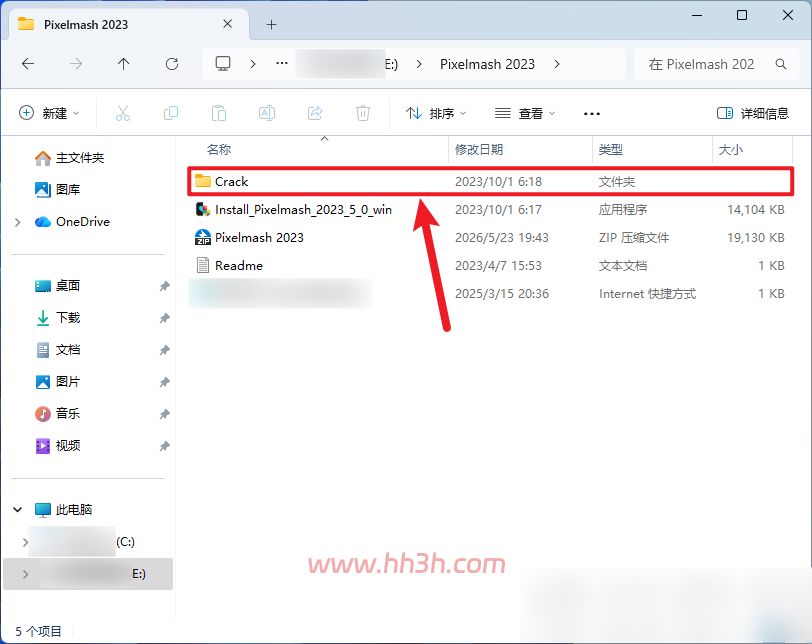Image resolution: width=812 pixels, height=644 pixels.
Task: Click the Paste clipboard icon
Action: [x=219, y=113]
